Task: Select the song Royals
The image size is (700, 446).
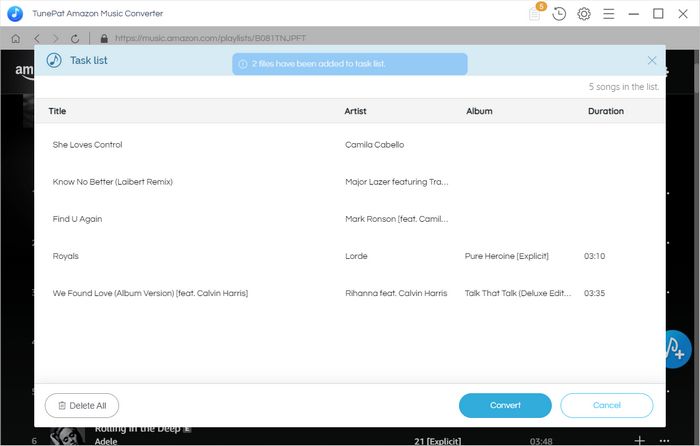Action: coord(66,256)
